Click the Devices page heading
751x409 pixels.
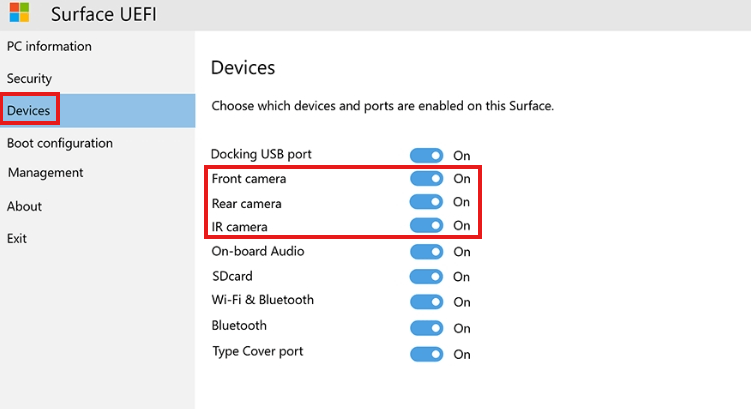[x=243, y=68]
